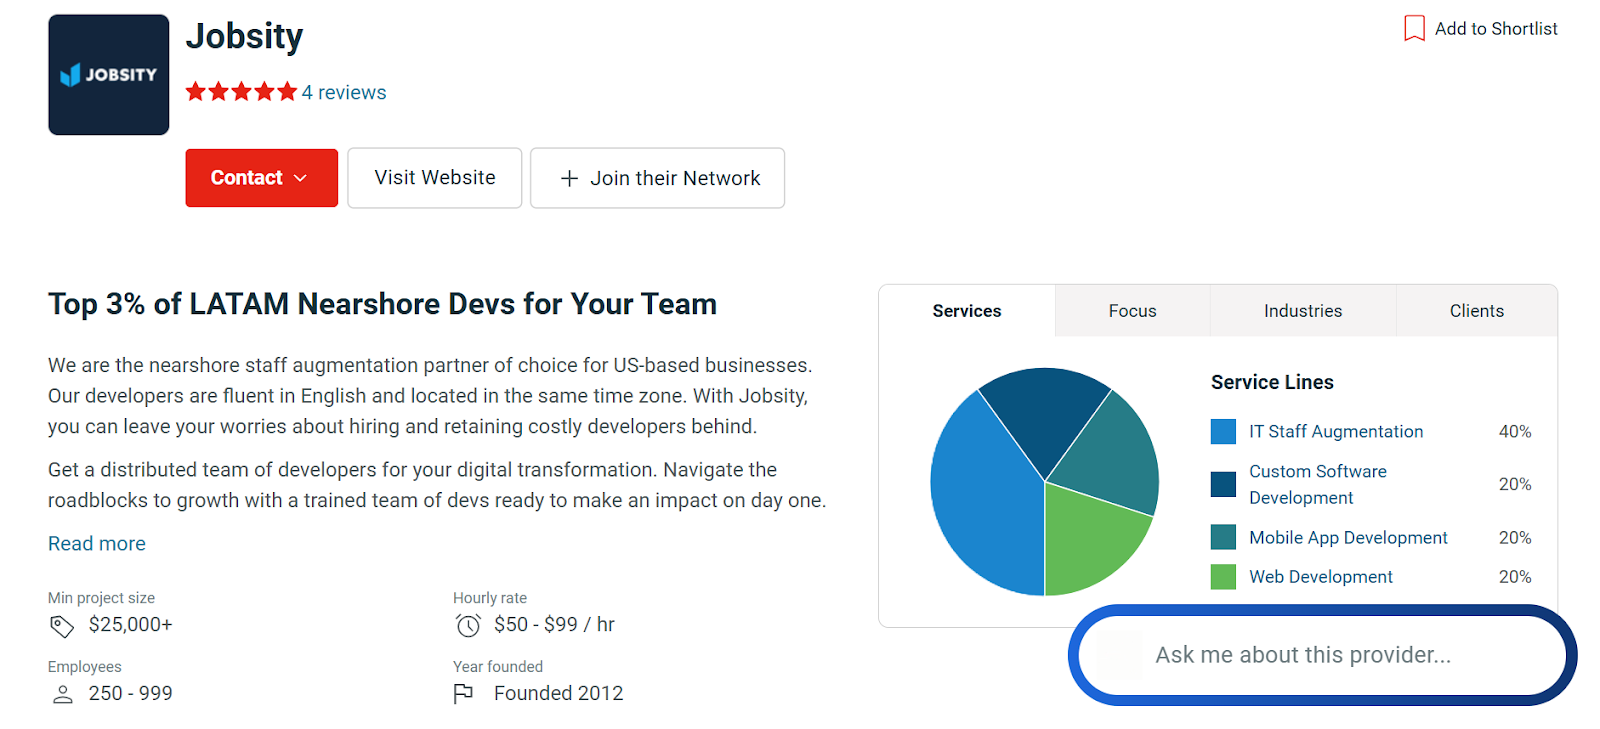Image resolution: width=1600 pixels, height=729 pixels.
Task: Open the Clients tab
Action: click(1476, 311)
